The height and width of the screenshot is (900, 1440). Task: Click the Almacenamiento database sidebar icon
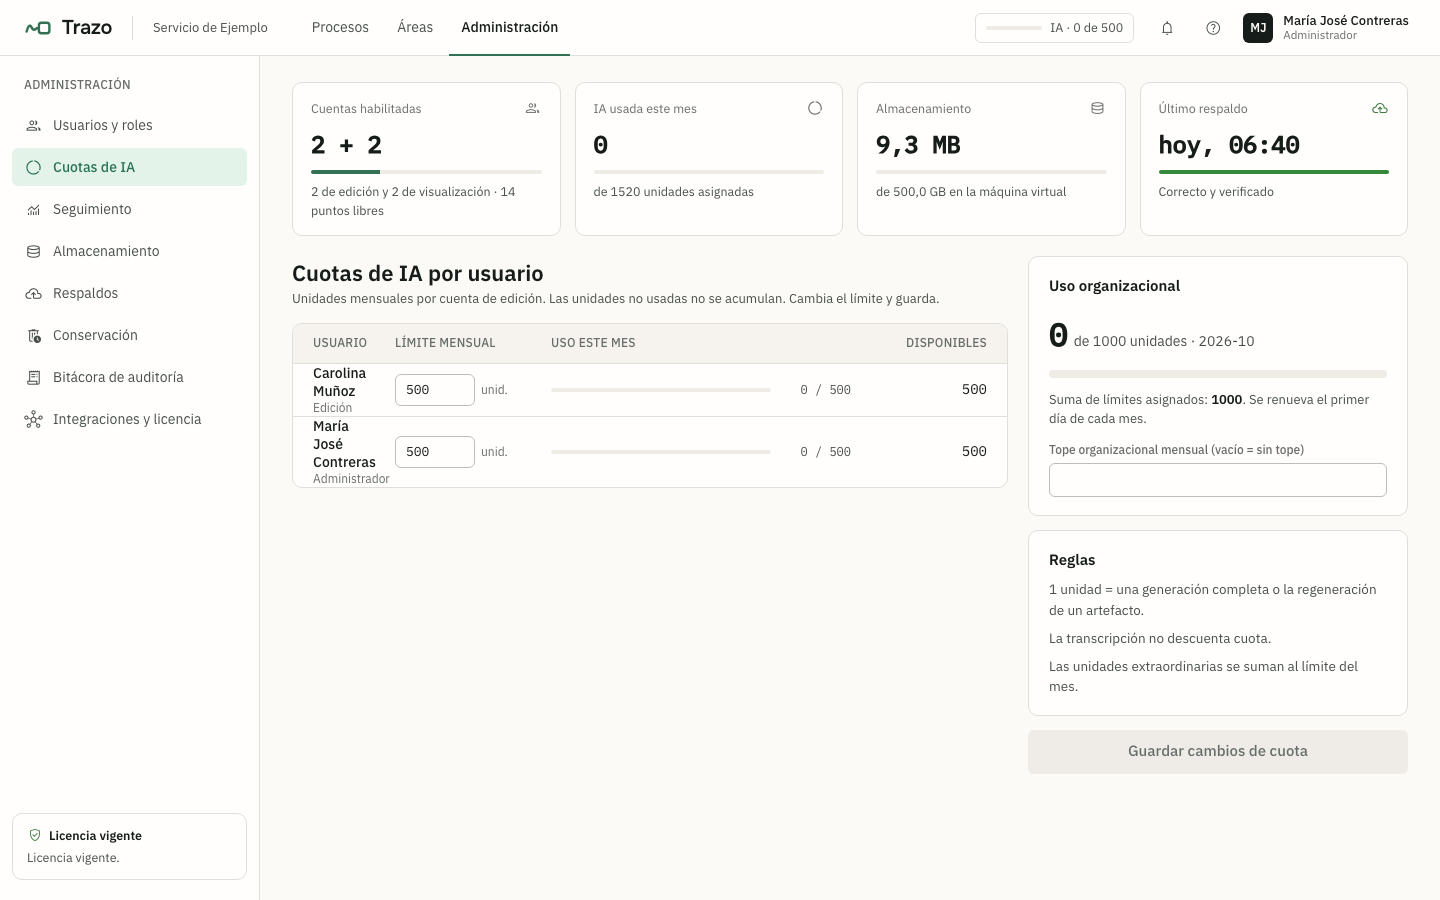pos(34,252)
